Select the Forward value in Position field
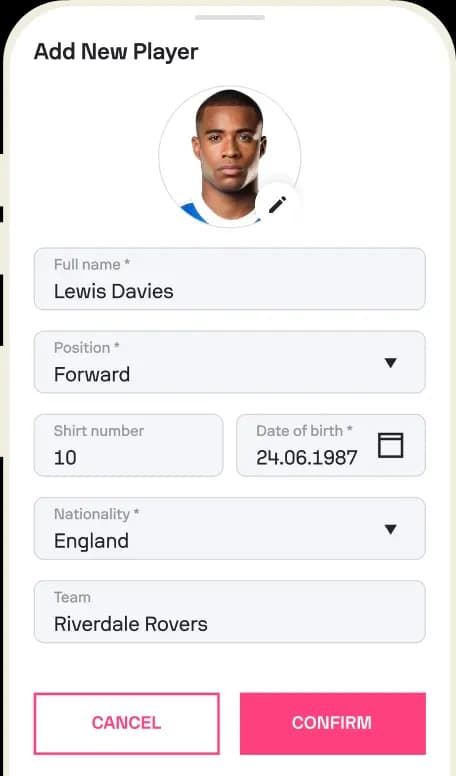 click(92, 374)
